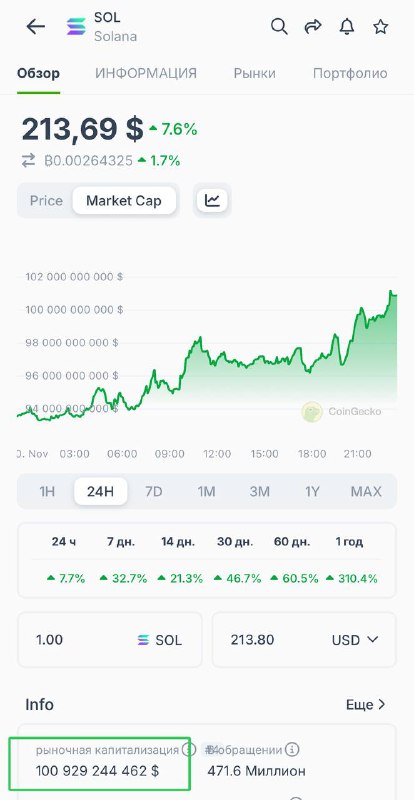Add SOL to favorites with star icon
414x800 pixels.
(x=380, y=26)
